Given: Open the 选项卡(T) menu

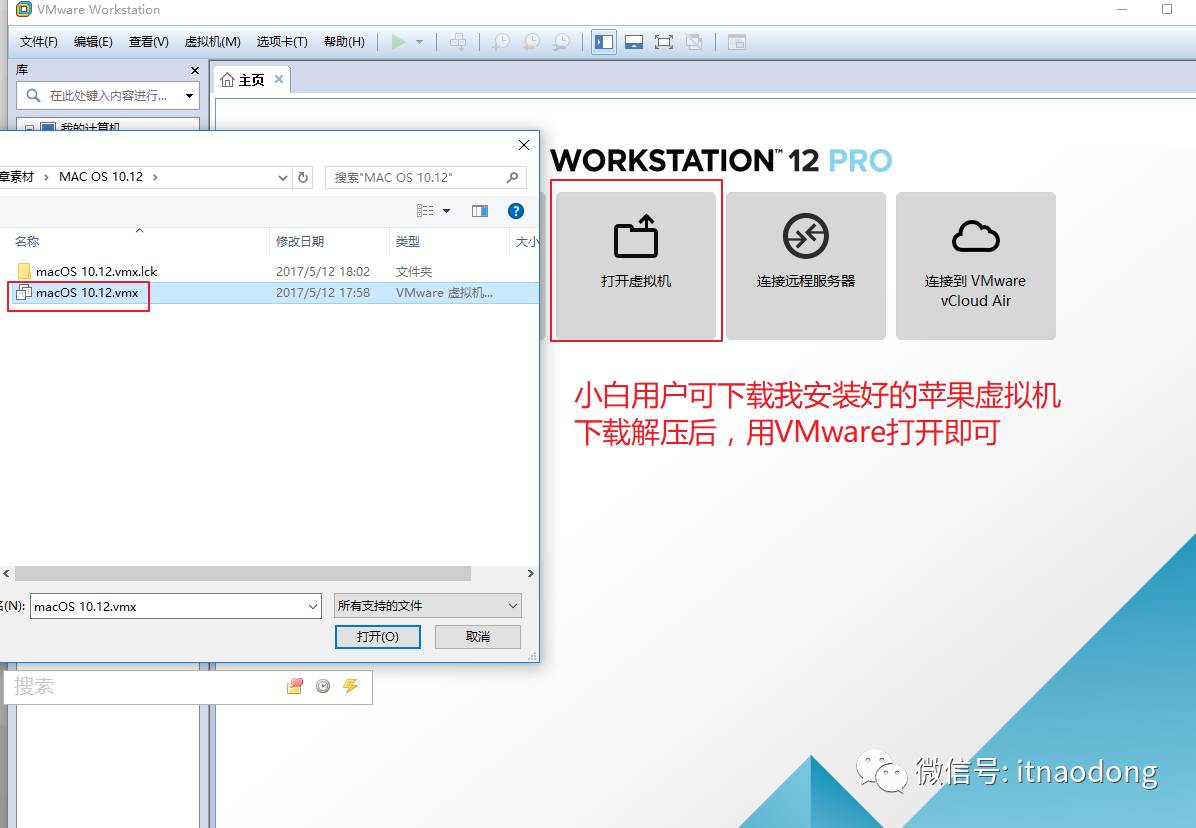Looking at the screenshot, I should point(282,42).
